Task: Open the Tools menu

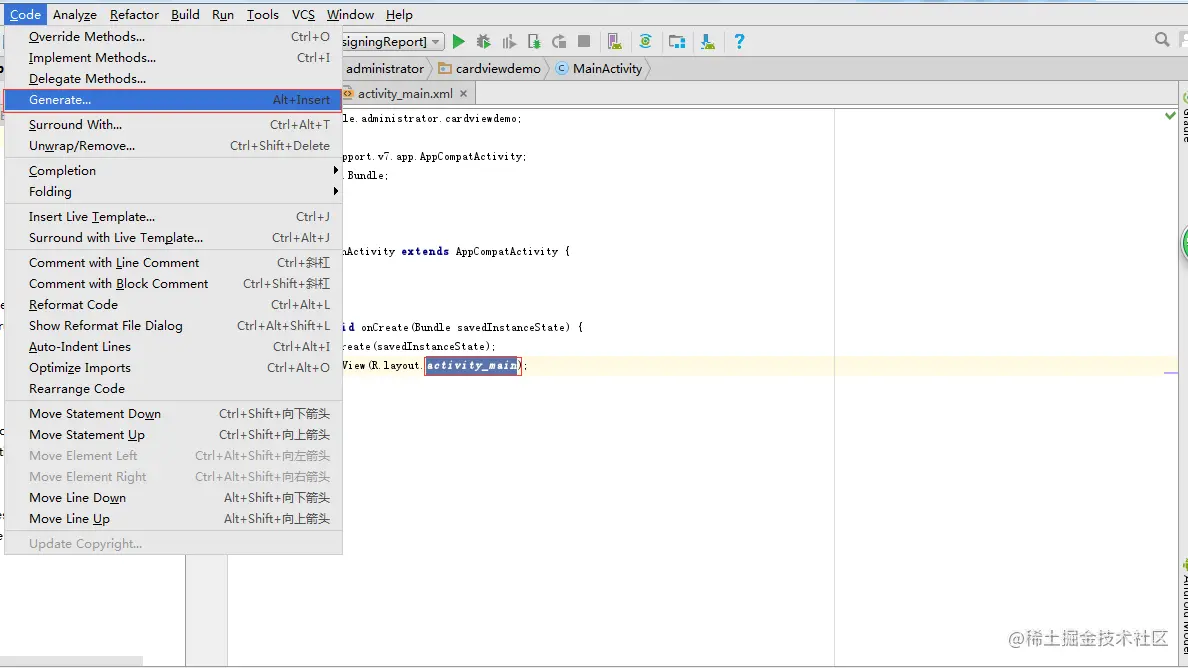Action: tap(262, 14)
